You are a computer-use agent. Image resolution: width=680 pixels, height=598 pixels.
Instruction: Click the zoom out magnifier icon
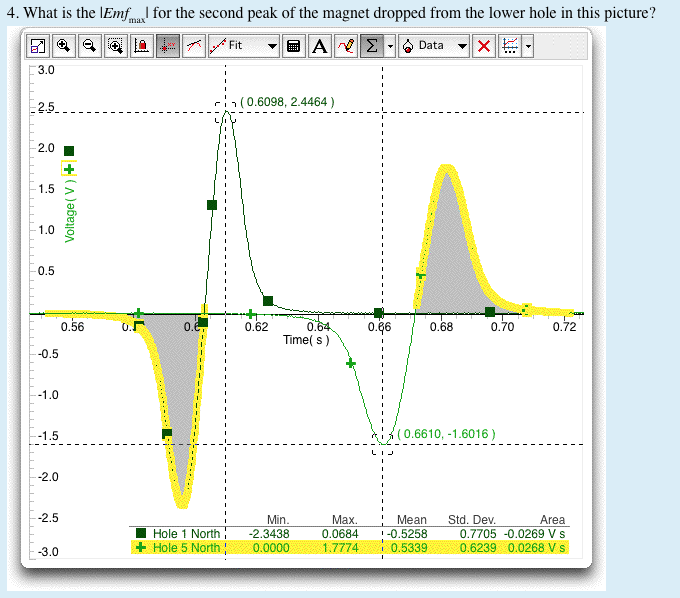coord(89,46)
